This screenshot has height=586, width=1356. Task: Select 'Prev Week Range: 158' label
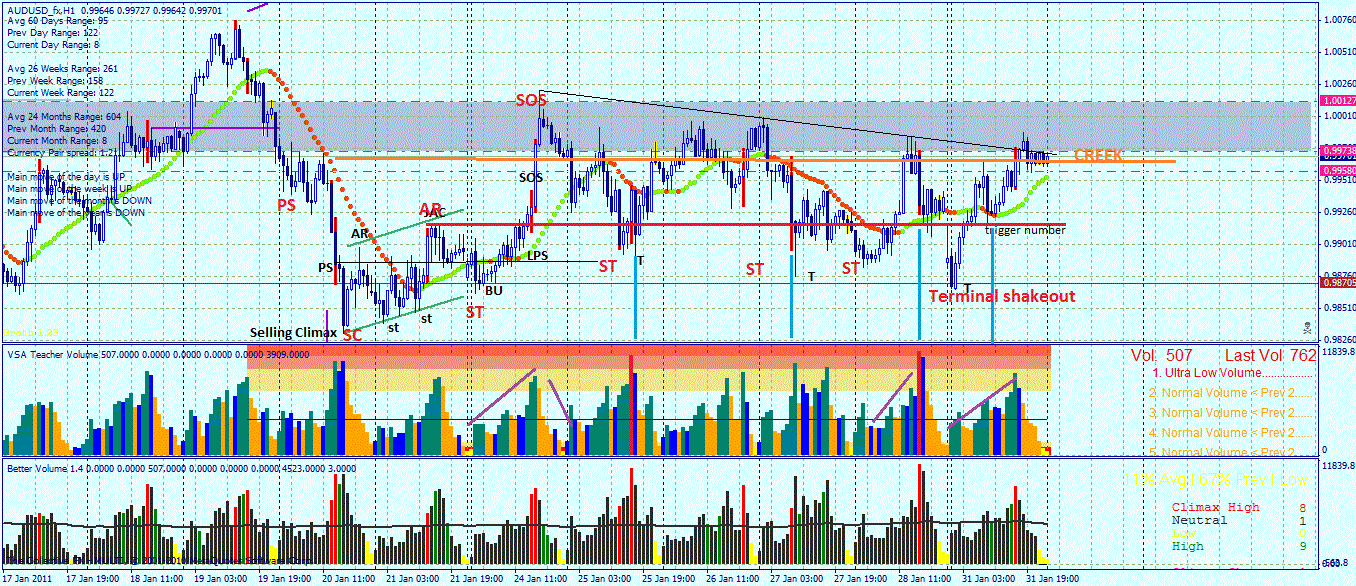(55, 81)
